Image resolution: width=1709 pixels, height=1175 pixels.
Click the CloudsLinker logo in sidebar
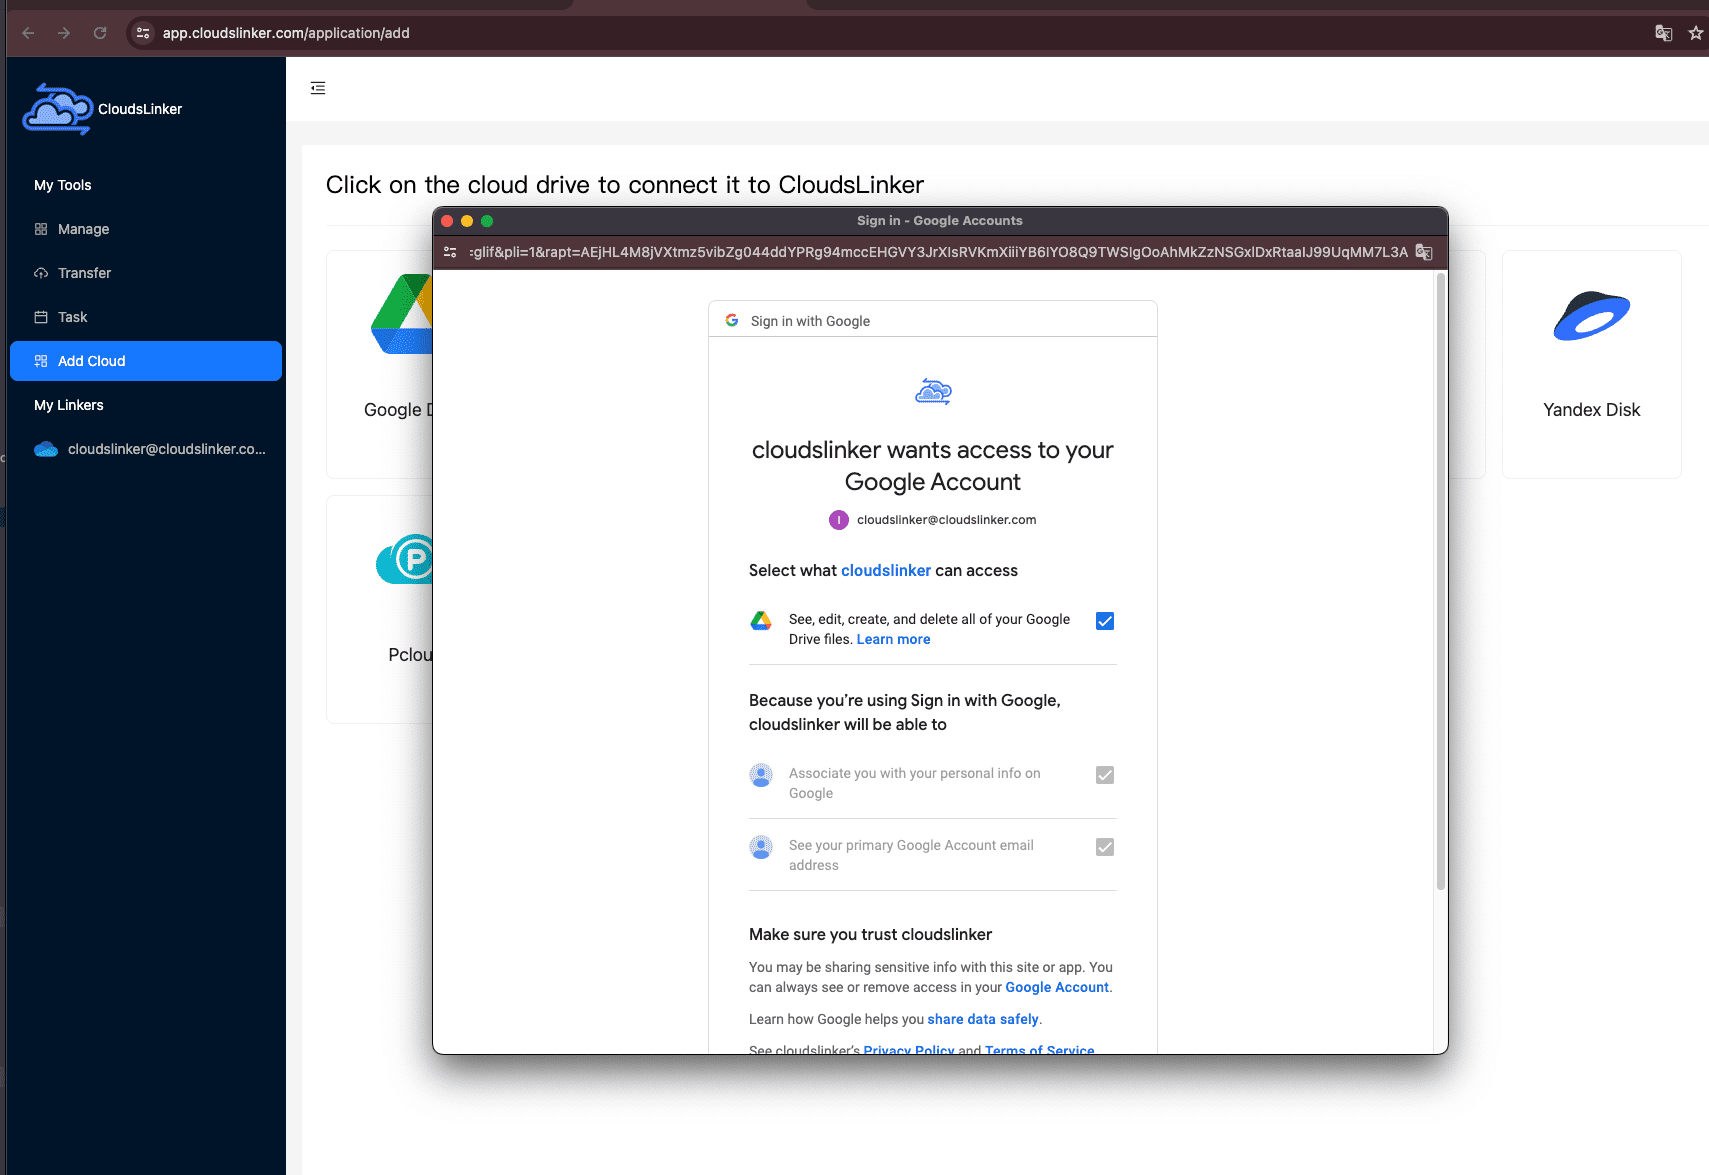(58, 109)
